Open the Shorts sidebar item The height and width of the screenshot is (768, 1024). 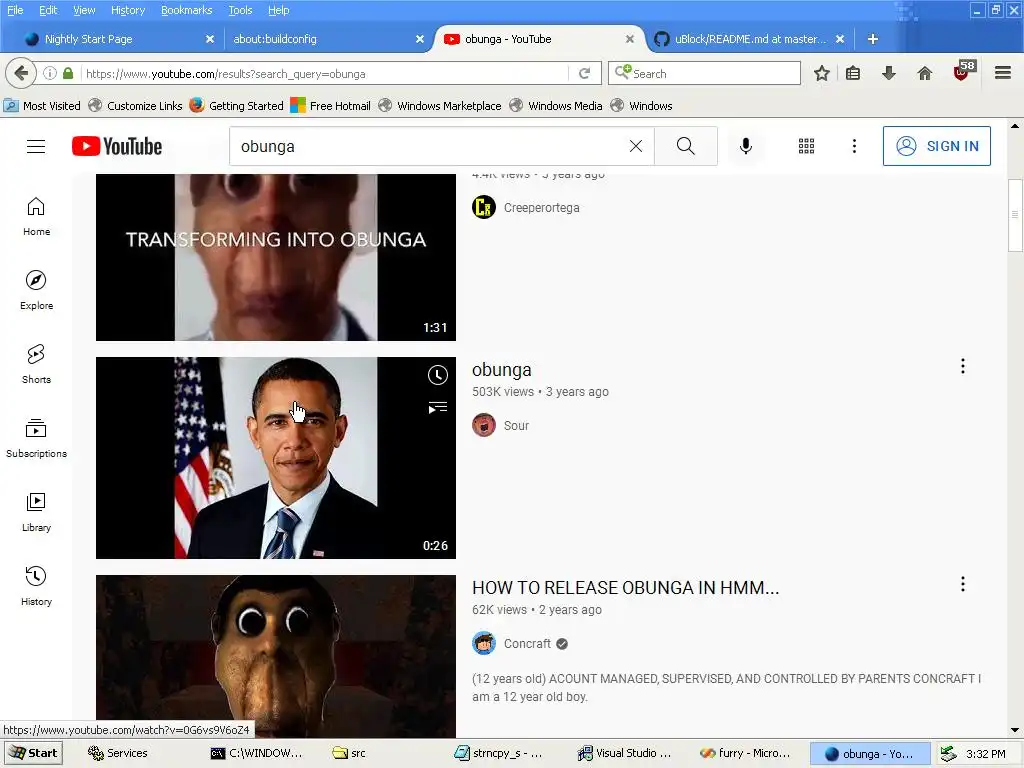pyautogui.click(x=37, y=364)
